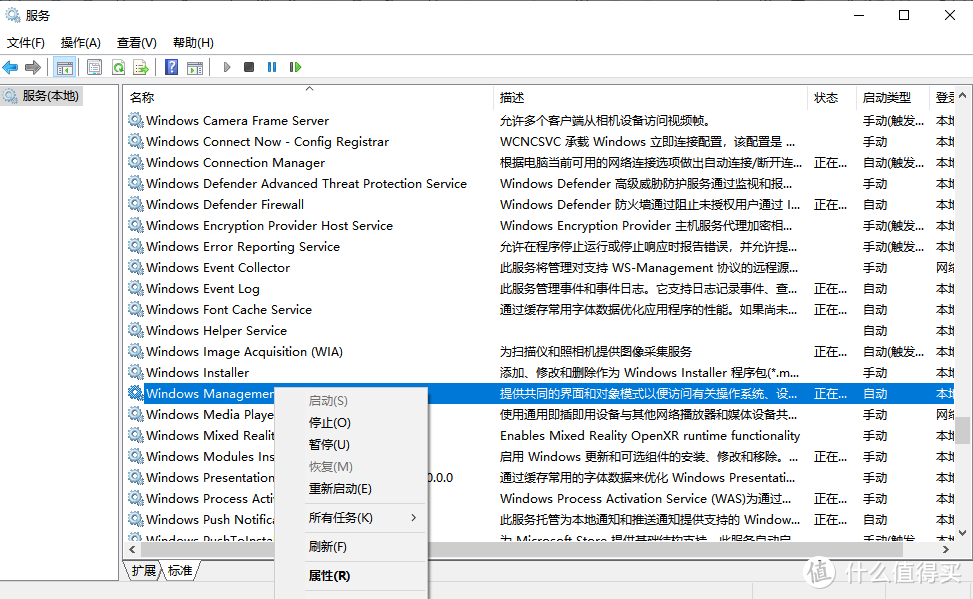
Task: Click the Pause service toolbar icon
Action: click(x=272, y=67)
